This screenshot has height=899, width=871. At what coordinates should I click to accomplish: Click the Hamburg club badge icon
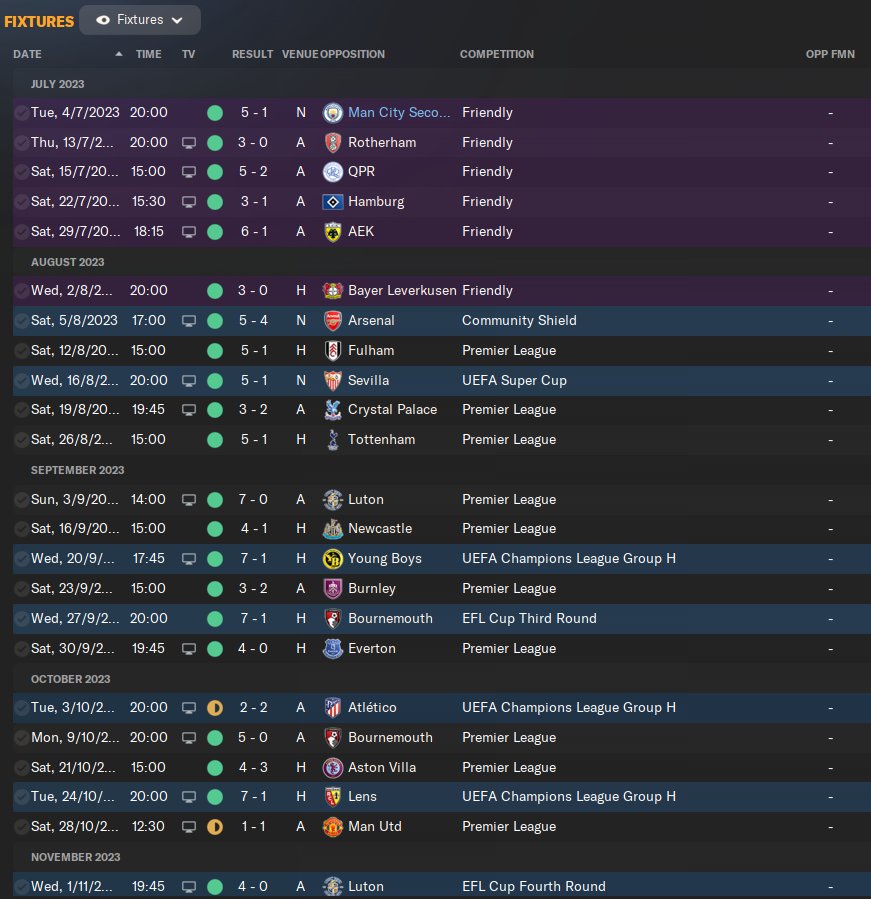pos(333,202)
